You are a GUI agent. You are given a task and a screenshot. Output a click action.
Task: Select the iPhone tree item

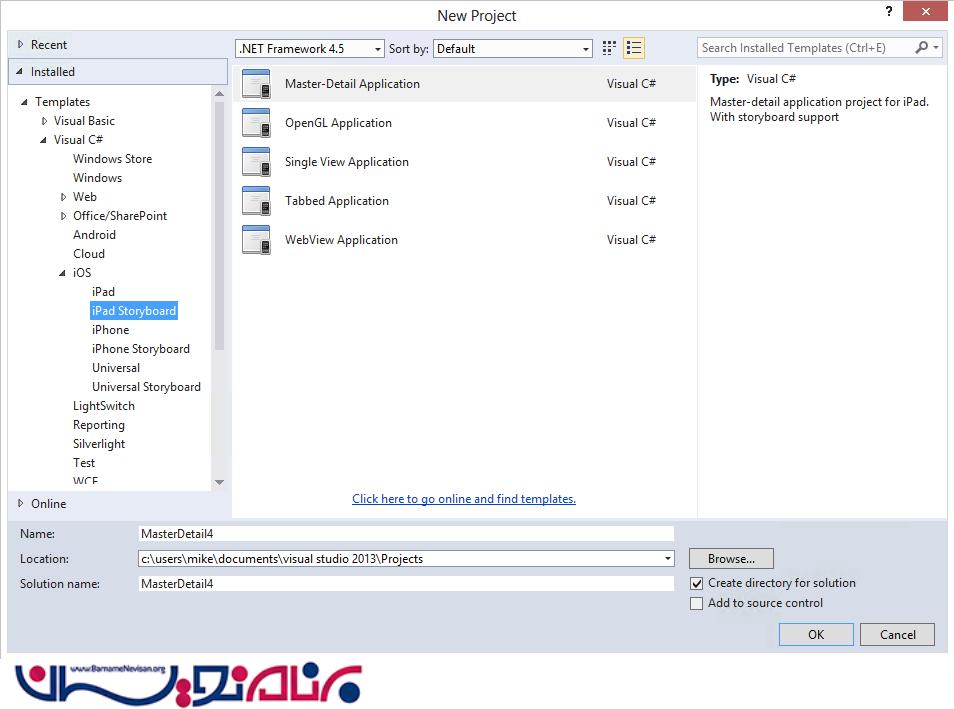[111, 330]
